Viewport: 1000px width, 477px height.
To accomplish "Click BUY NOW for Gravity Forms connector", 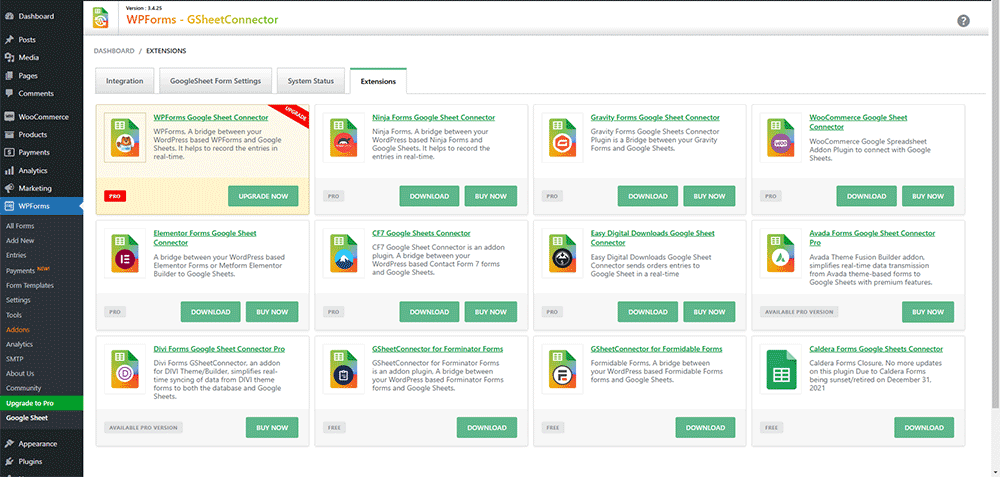I will pos(709,196).
